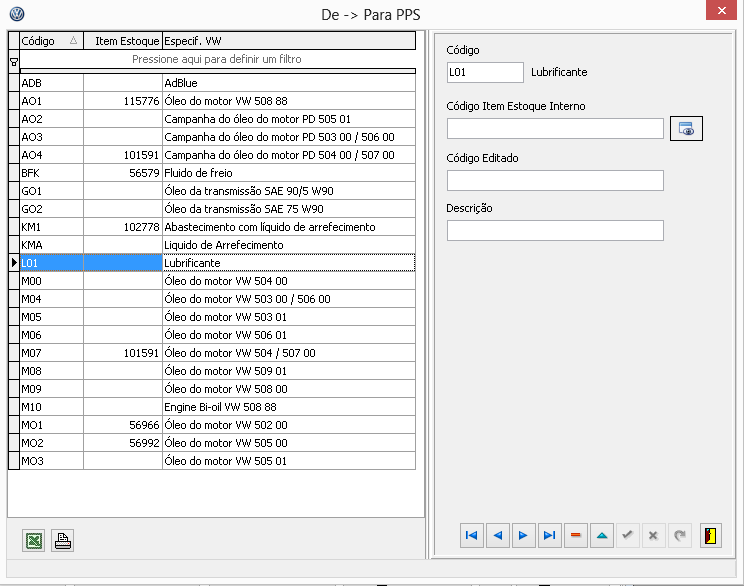Click the highlighted L01 code cell

(51, 263)
